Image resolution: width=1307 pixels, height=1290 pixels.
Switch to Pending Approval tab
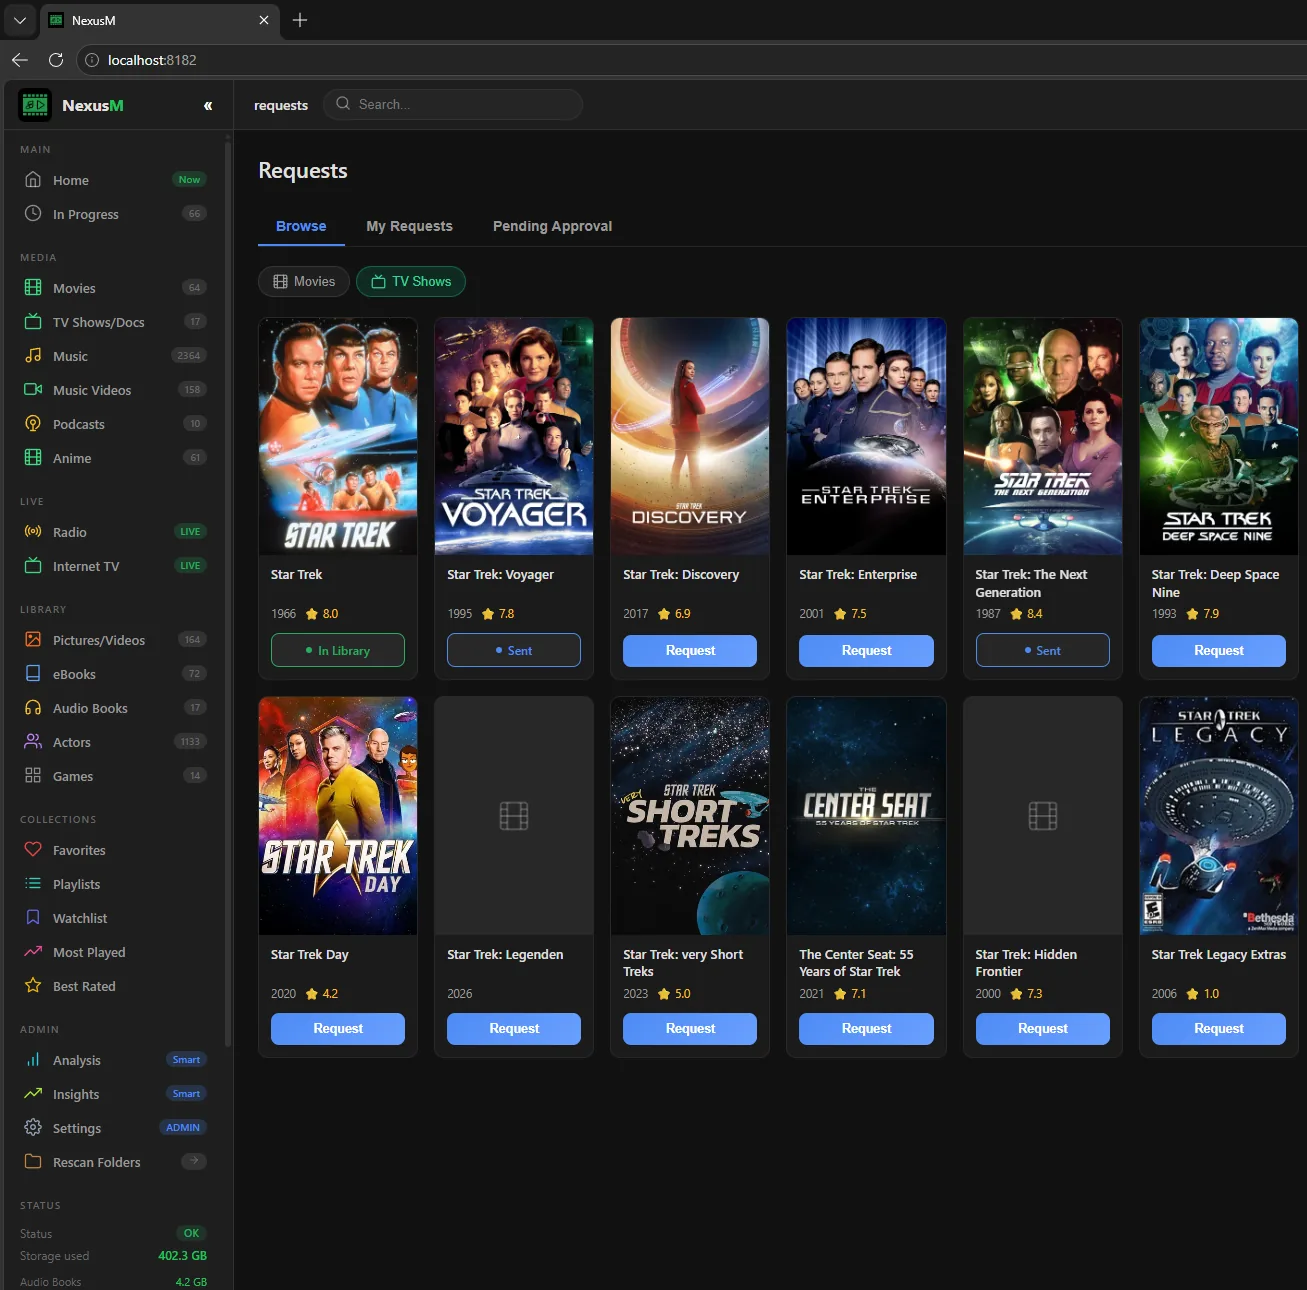click(x=552, y=226)
